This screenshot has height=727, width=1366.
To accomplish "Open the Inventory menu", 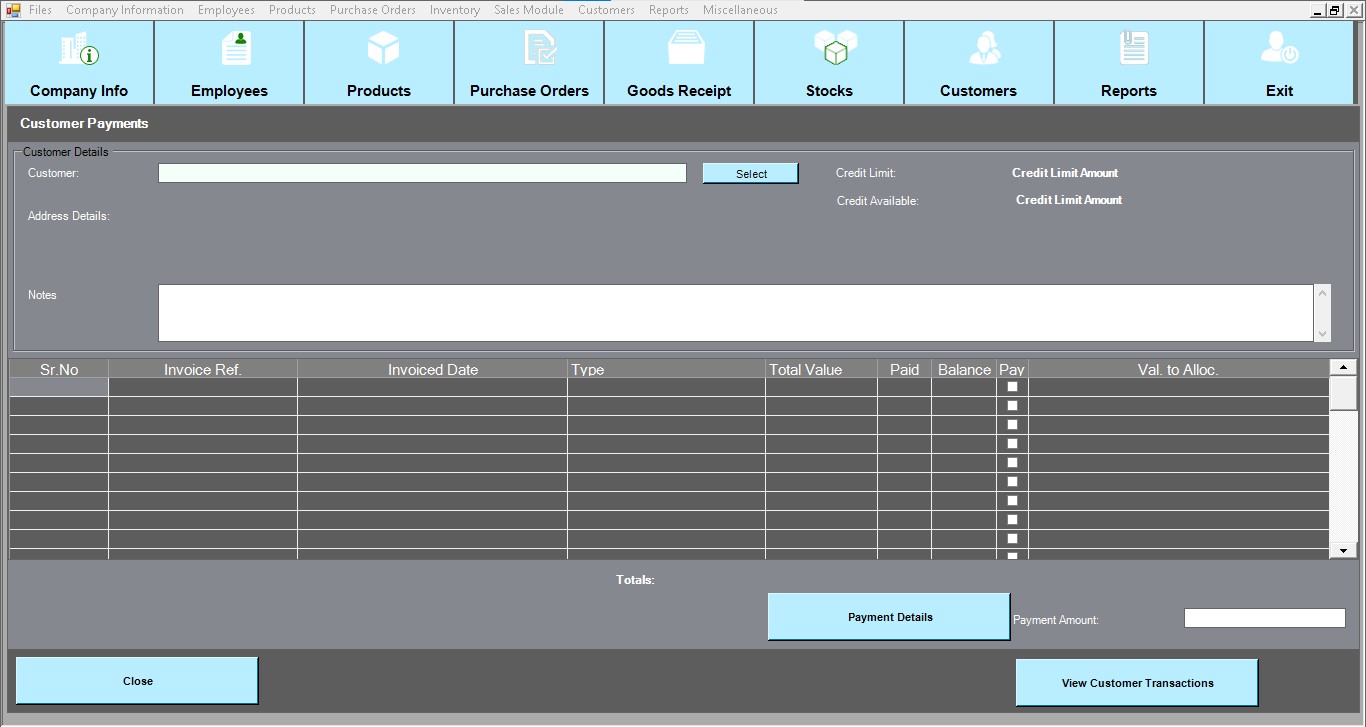I will coord(454,10).
